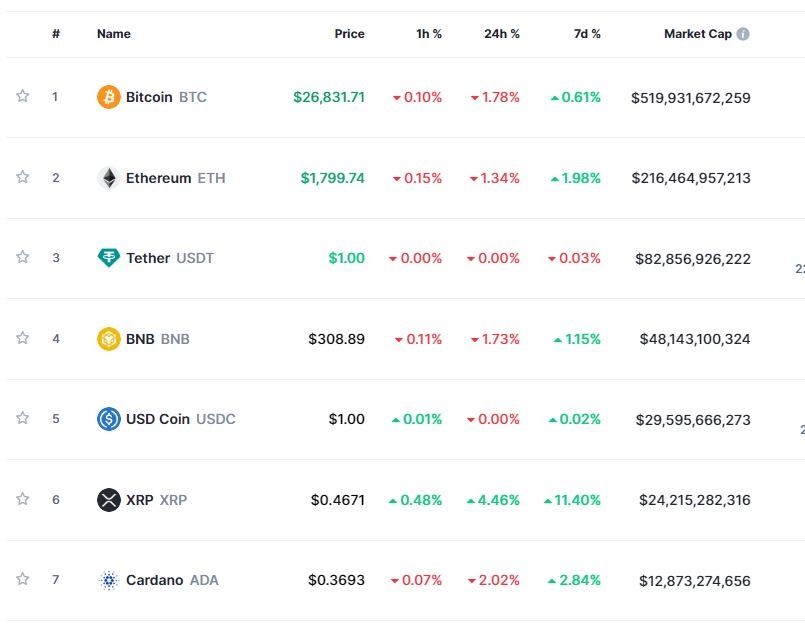Click the BNB coin logo icon
Image resolution: width=805 pixels, height=626 pixels.
tap(108, 339)
